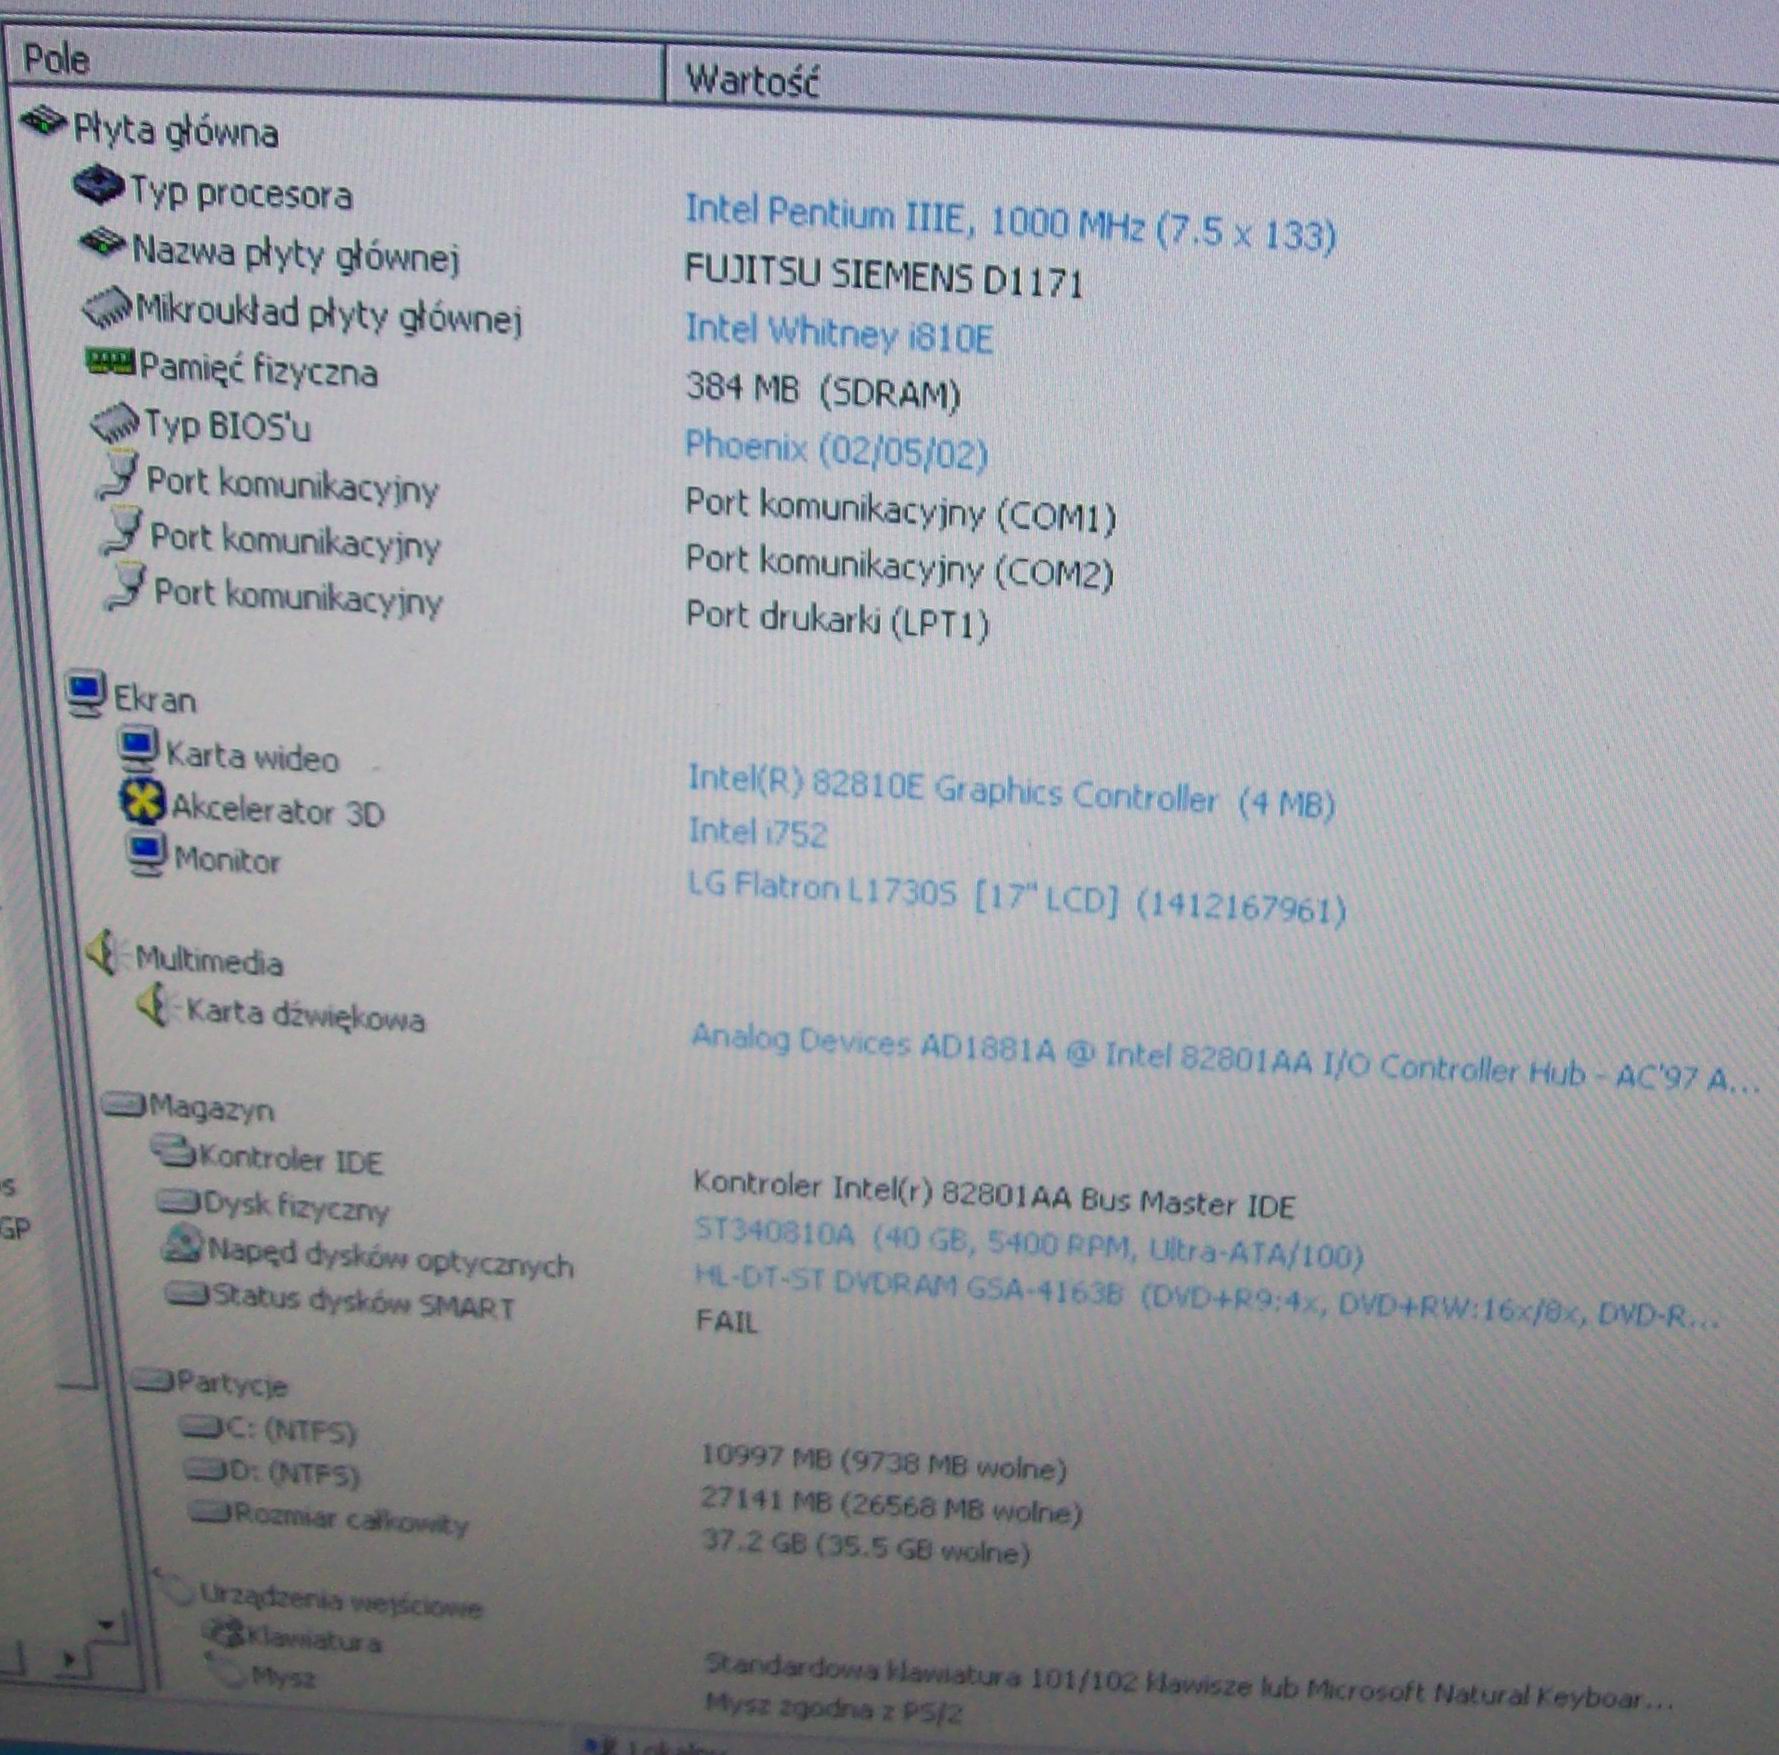Screen dimensions: 1779x1755
Task: Click the Napęd dysków optycznych icon
Action: pos(183,1244)
